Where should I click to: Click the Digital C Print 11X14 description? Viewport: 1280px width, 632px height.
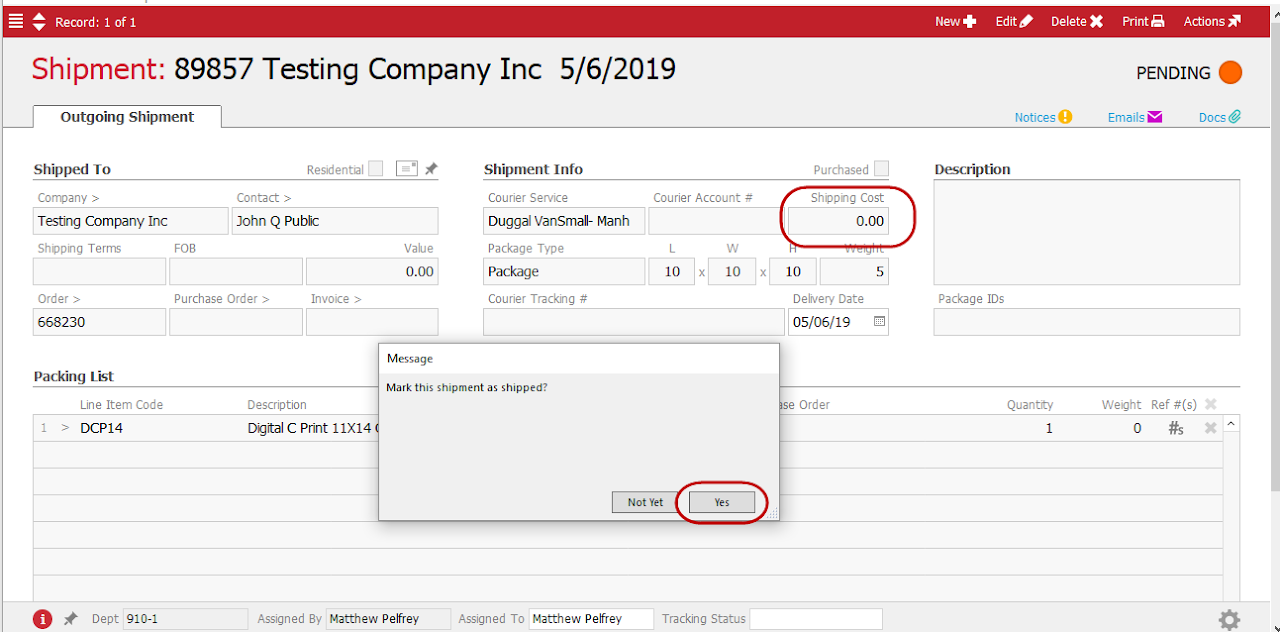pyautogui.click(x=313, y=428)
